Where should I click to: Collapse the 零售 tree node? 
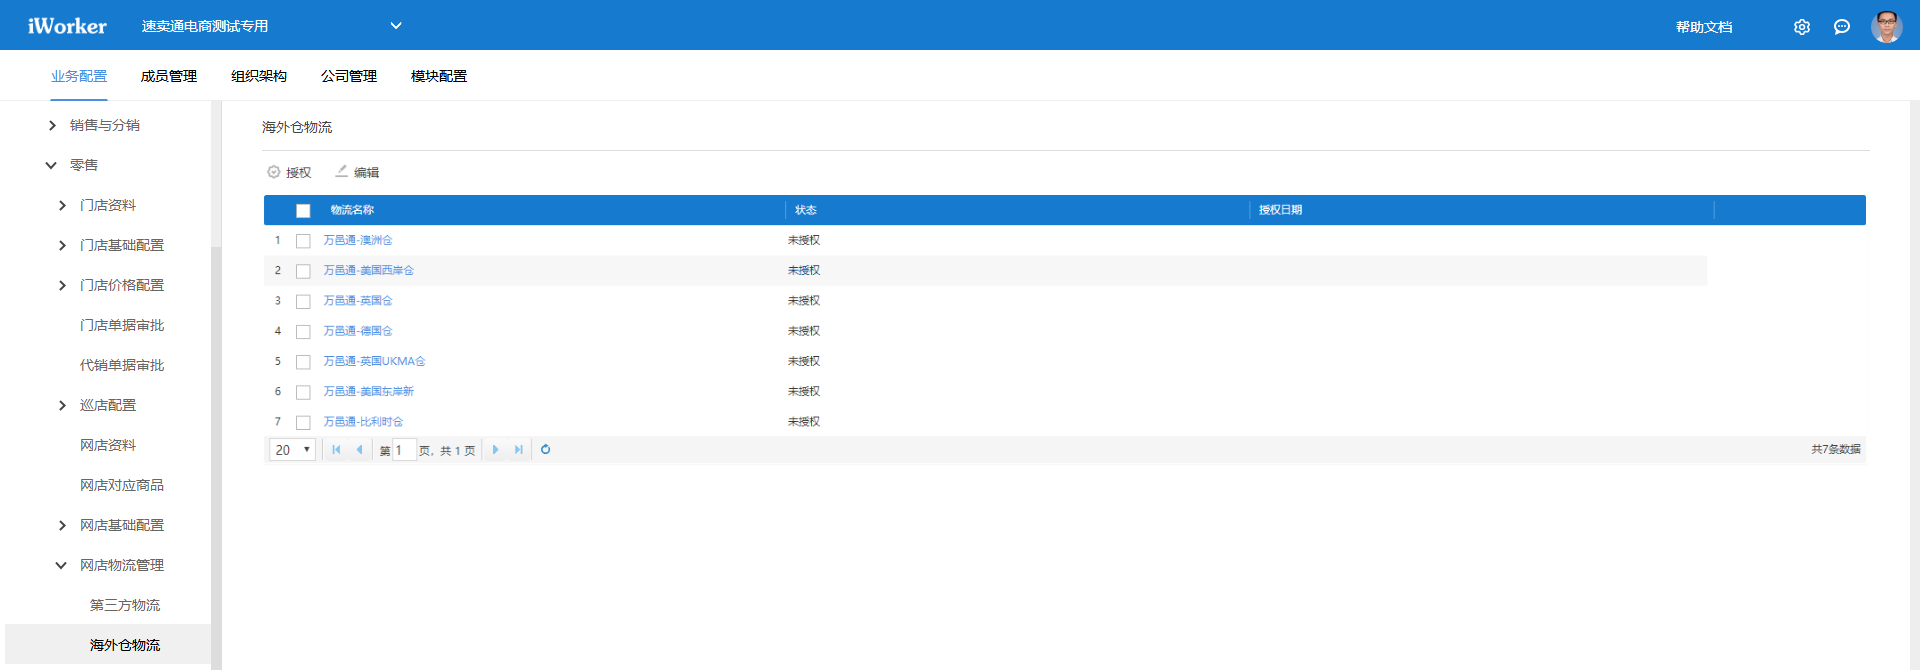click(x=51, y=165)
